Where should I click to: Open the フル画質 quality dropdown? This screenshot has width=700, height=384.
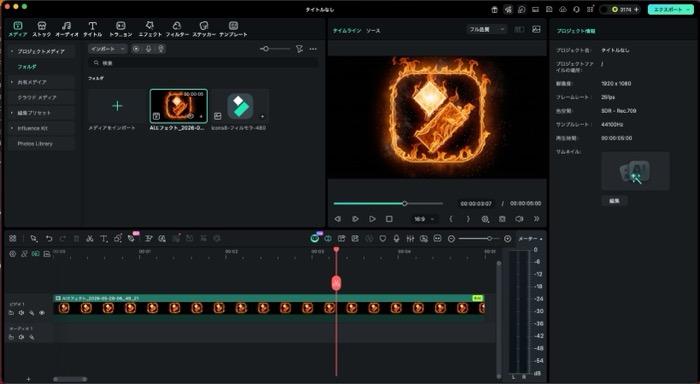click(x=487, y=29)
